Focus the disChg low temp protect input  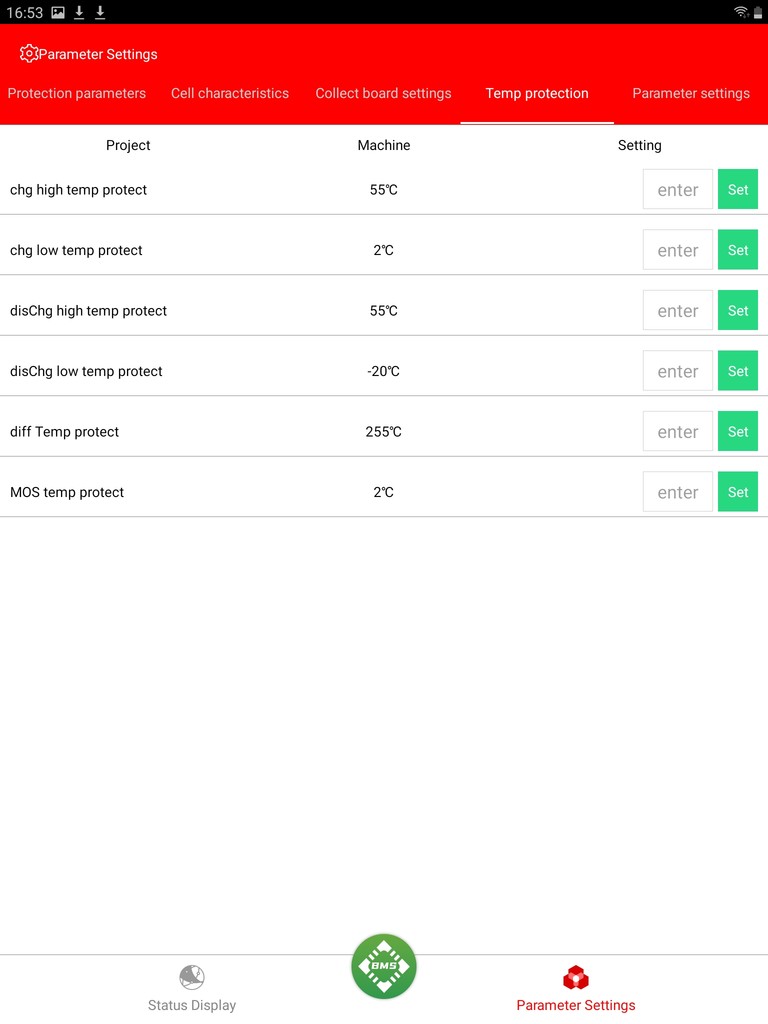point(678,371)
